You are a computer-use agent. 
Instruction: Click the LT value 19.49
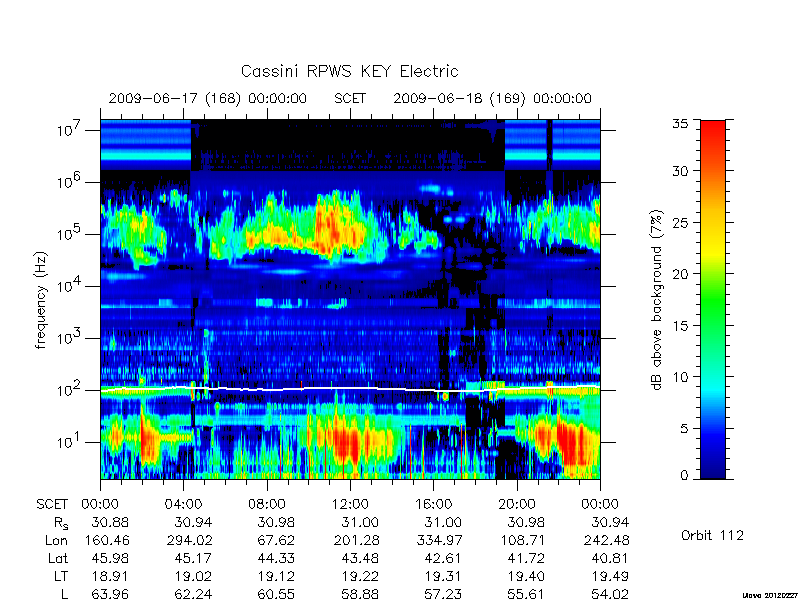click(610, 576)
